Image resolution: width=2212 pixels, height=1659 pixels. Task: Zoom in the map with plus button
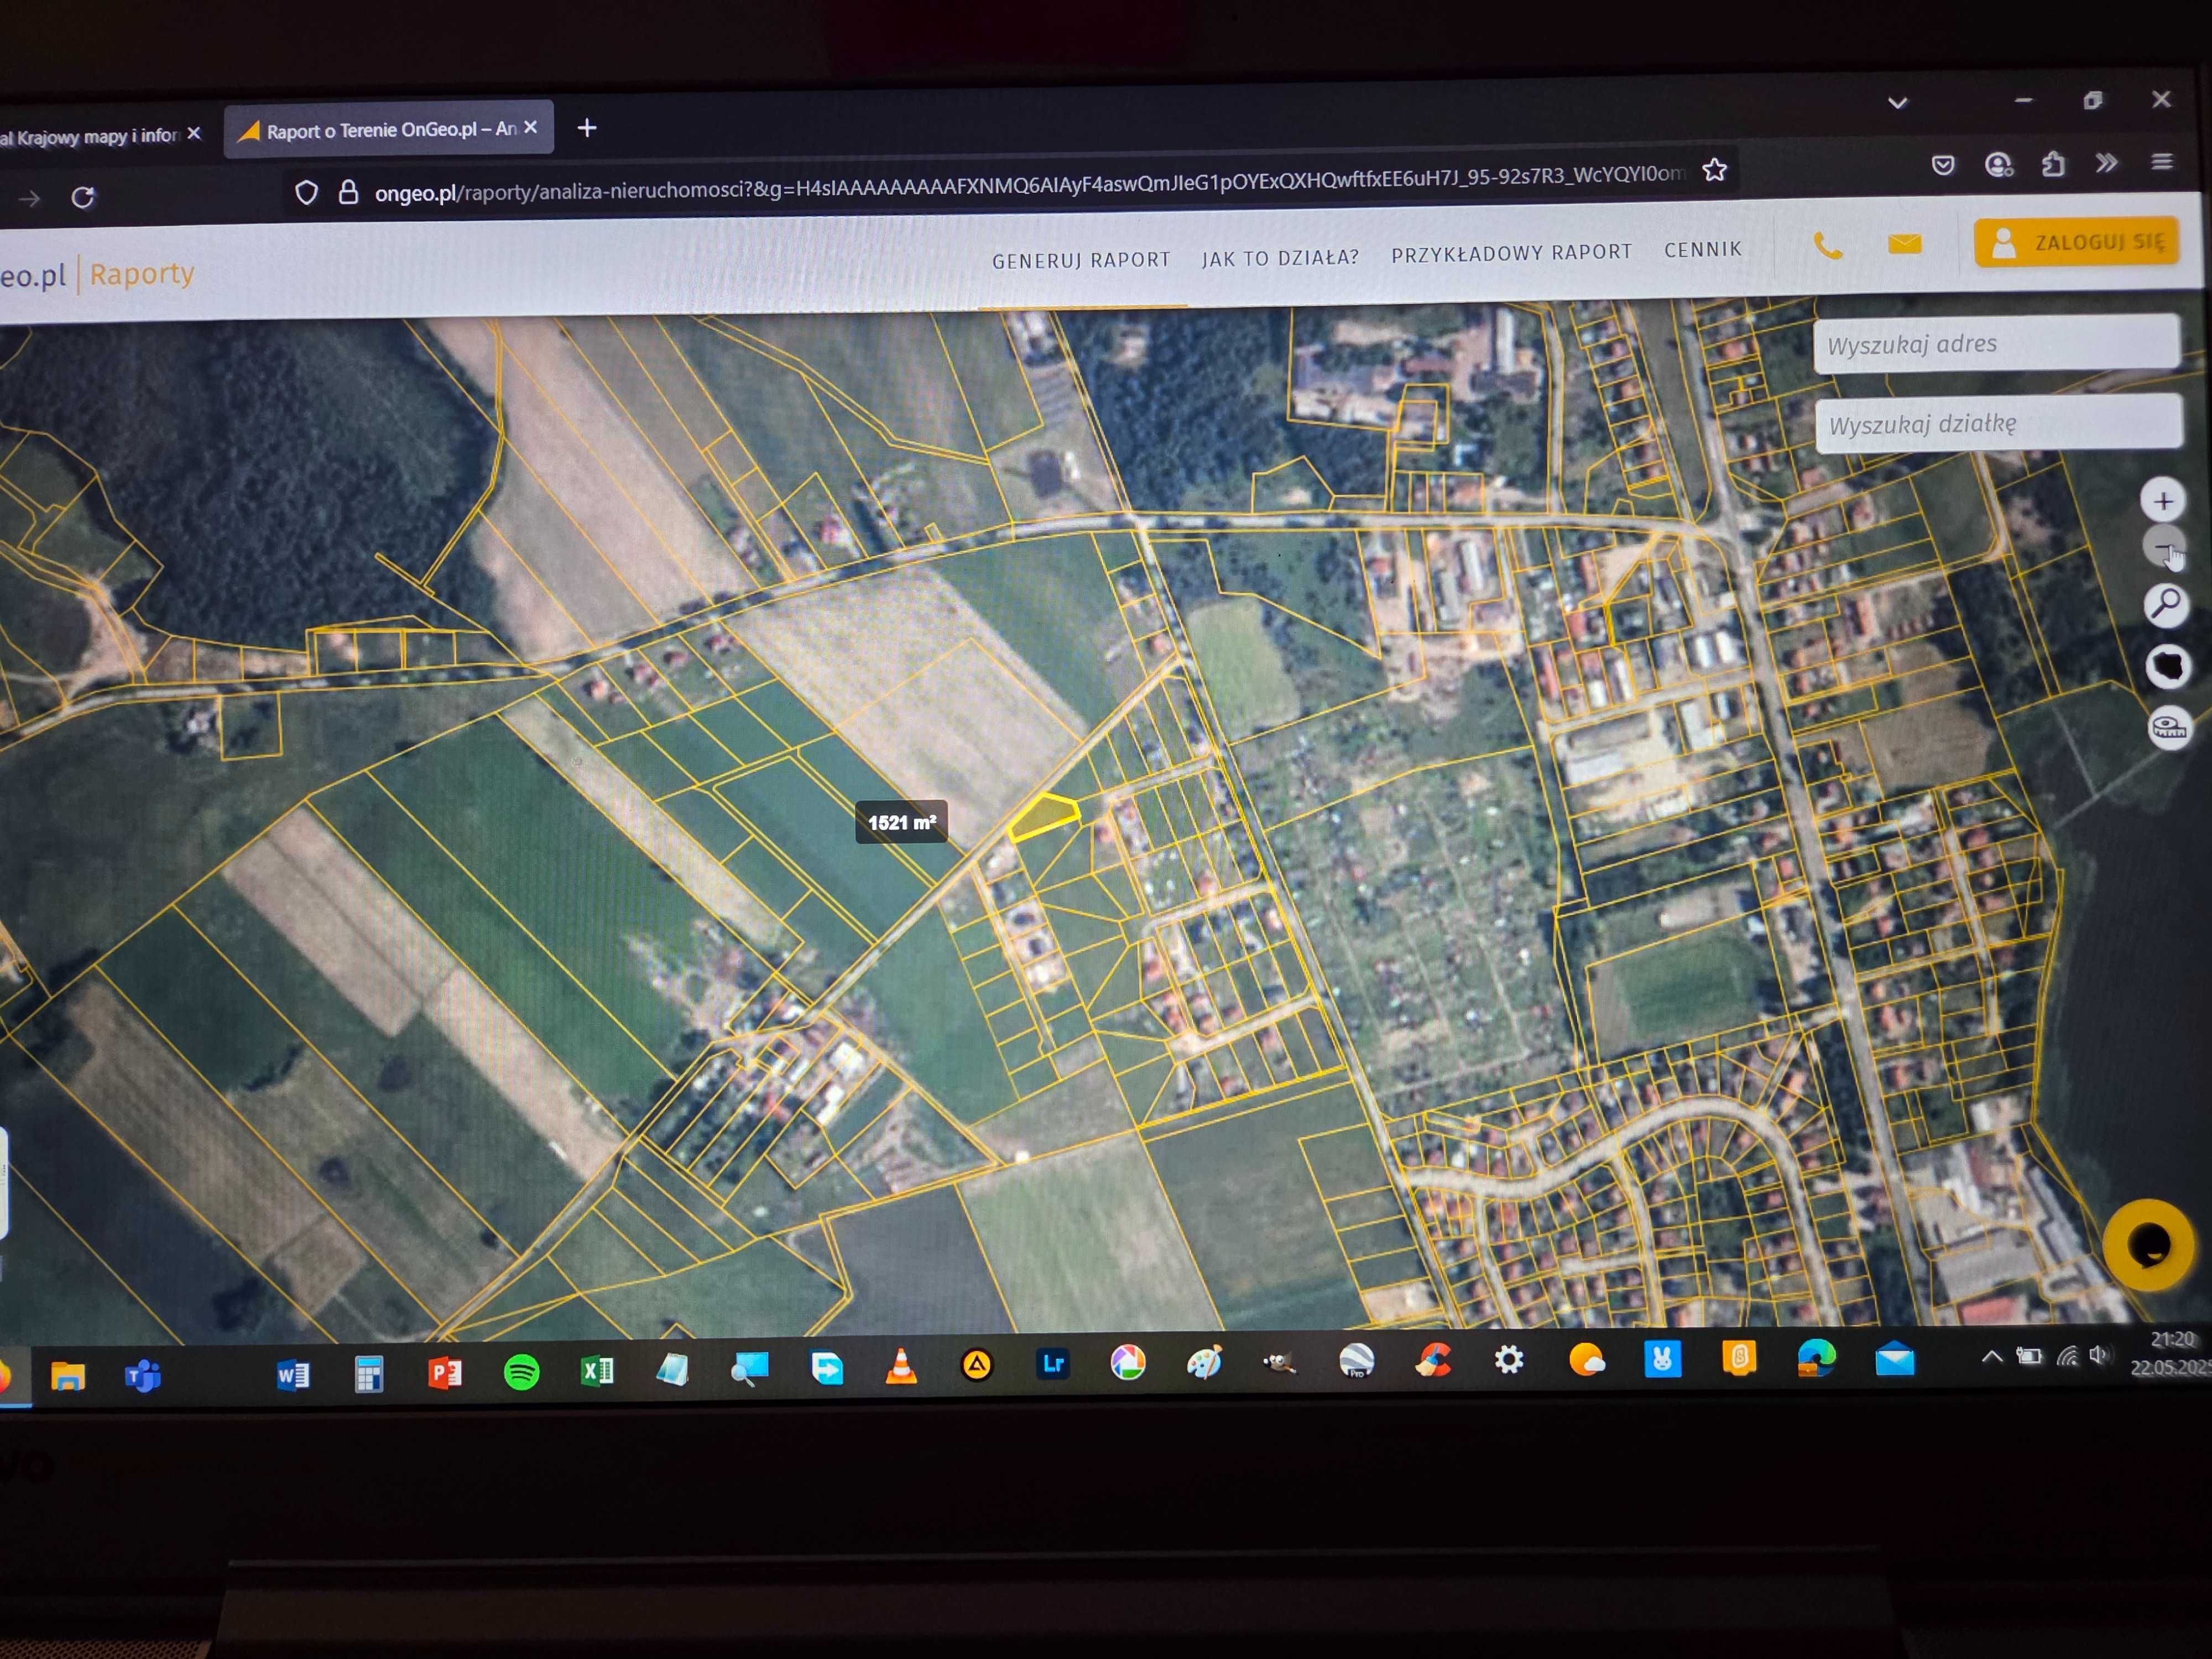click(2163, 501)
